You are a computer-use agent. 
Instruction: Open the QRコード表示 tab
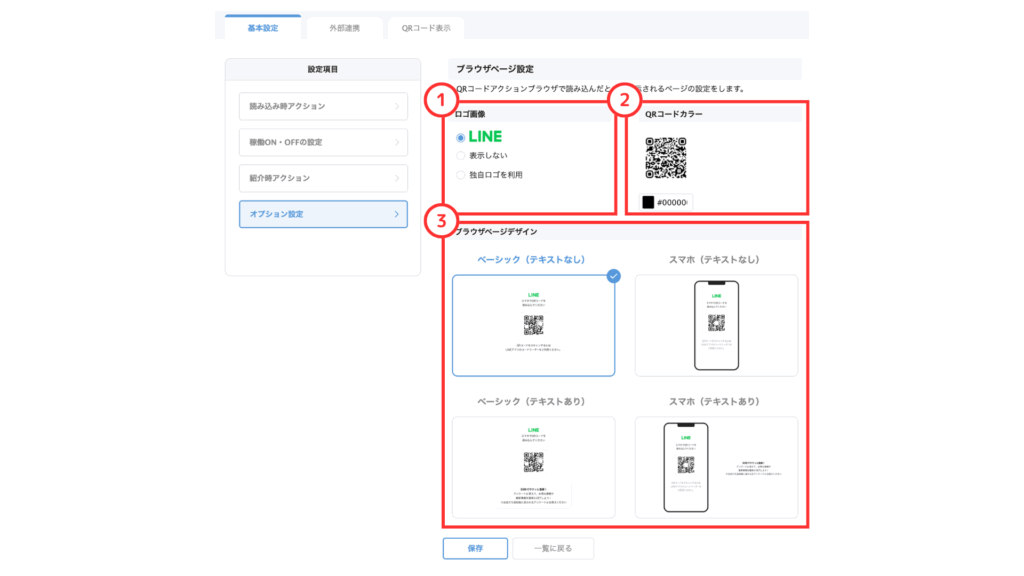[x=426, y=28]
